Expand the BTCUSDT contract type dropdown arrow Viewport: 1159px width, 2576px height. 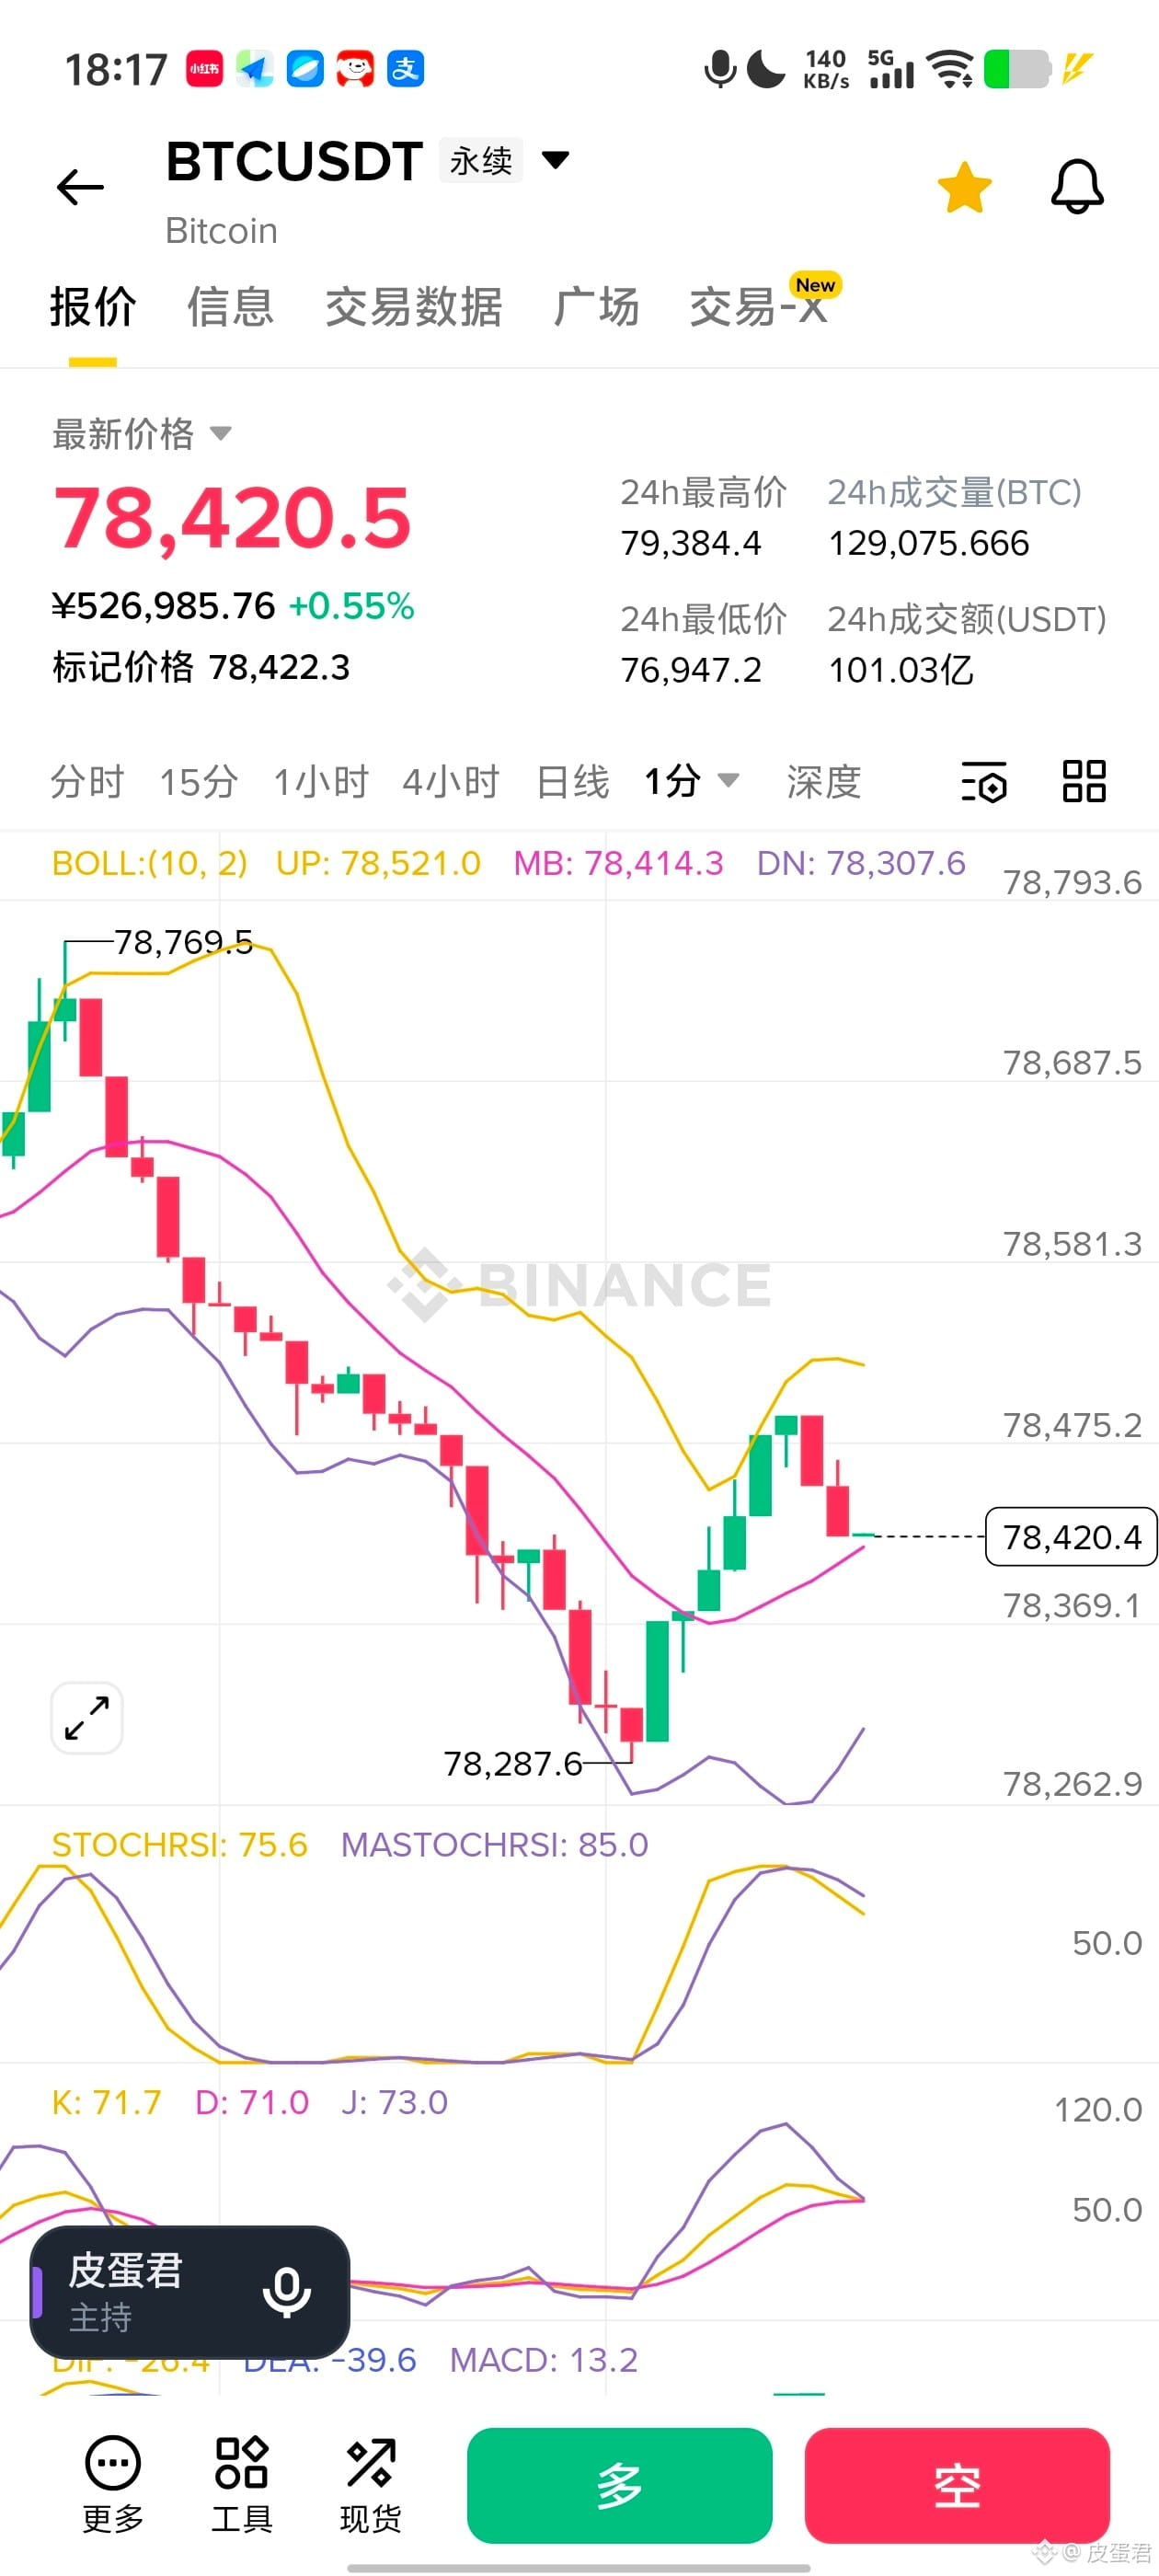[x=555, y=160]
